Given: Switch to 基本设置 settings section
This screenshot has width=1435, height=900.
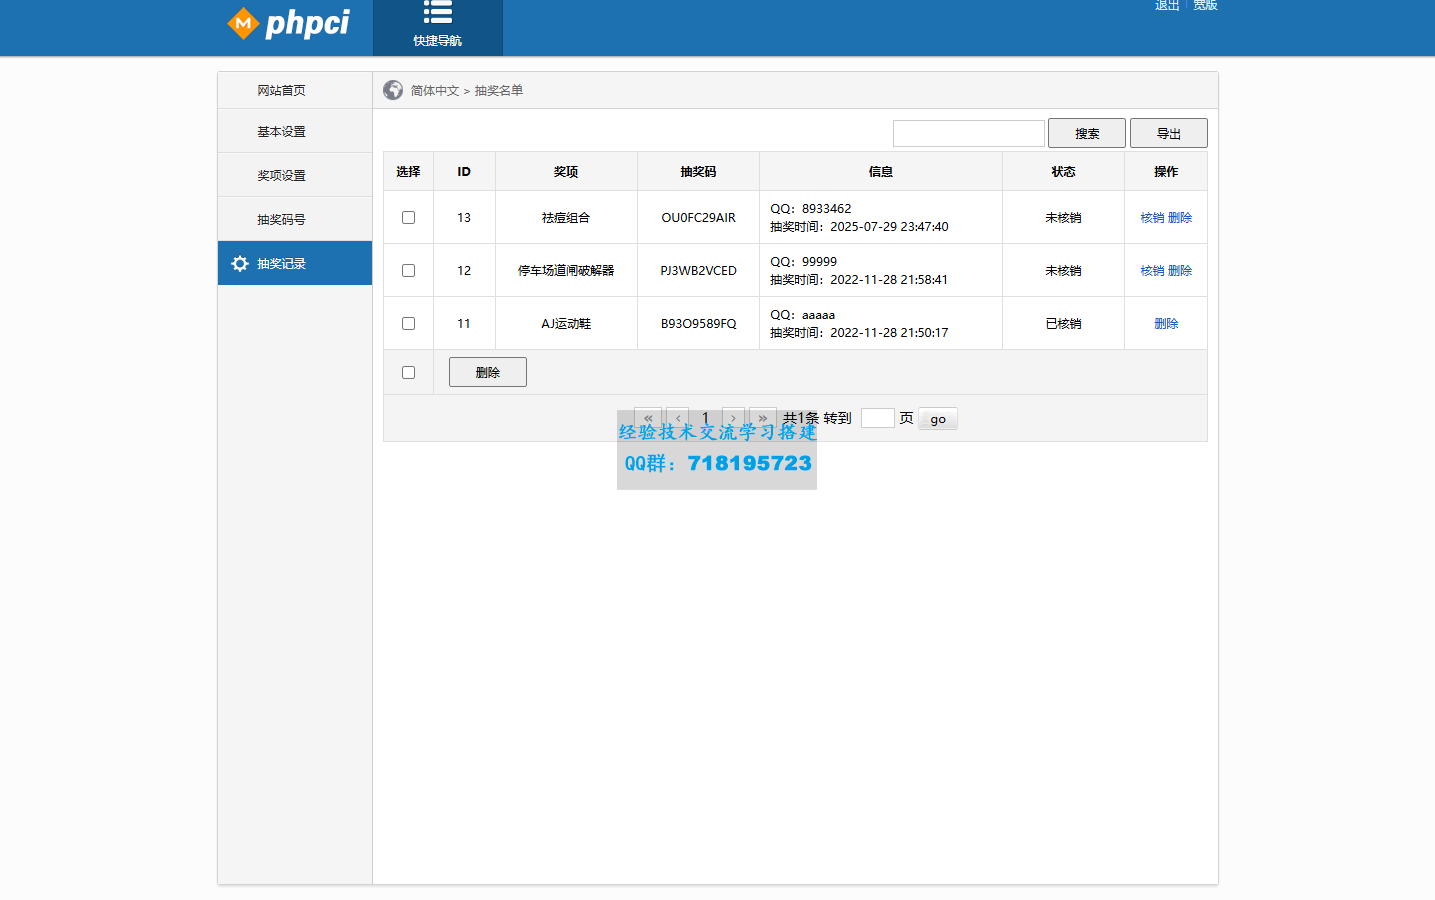Looking at the screenshot, I should click(x=294, y=130).
